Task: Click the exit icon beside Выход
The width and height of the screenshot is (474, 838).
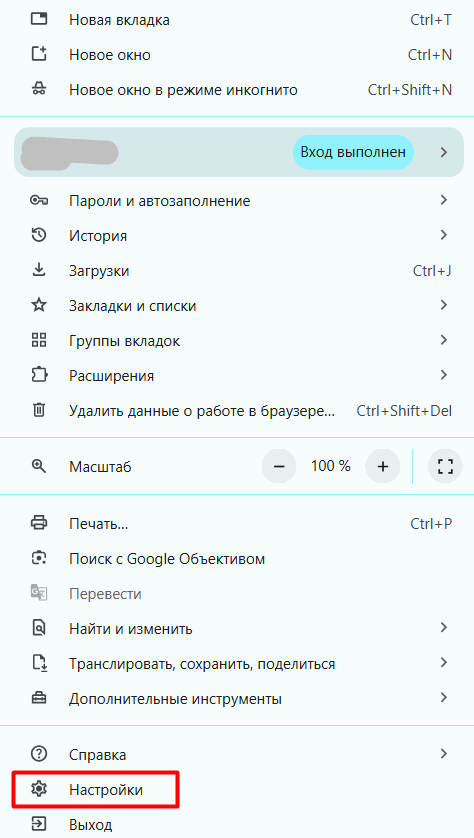Action: coord(39,824)
